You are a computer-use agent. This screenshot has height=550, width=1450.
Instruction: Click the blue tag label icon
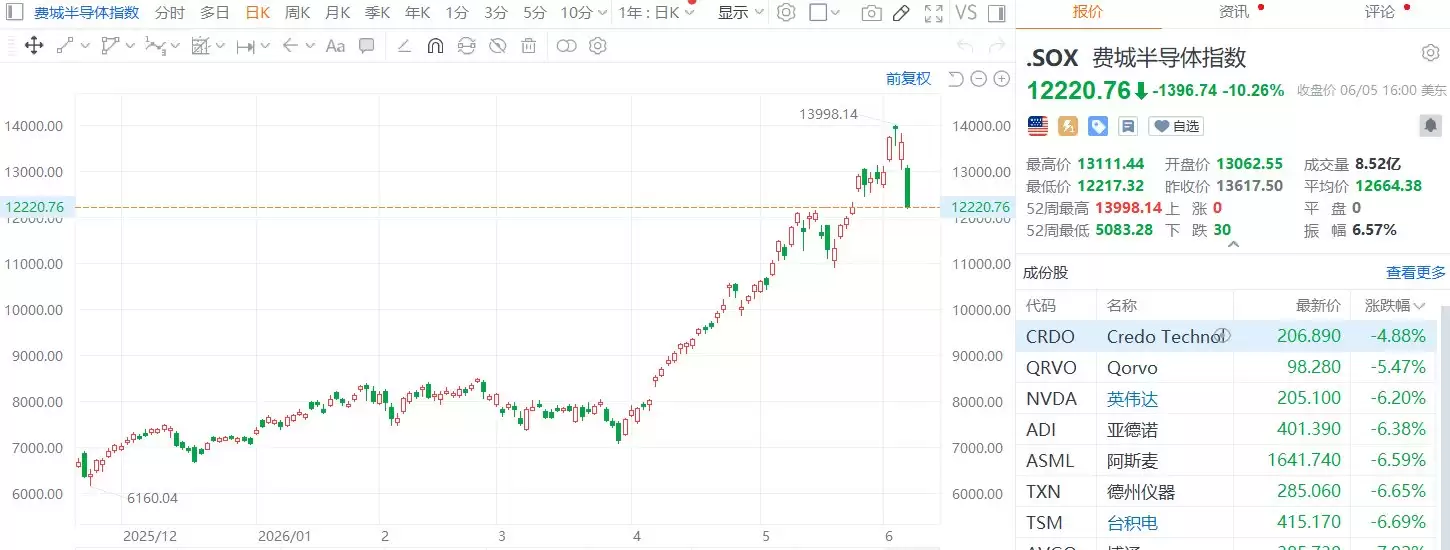pyautogui.click(x=1098, y=126)
